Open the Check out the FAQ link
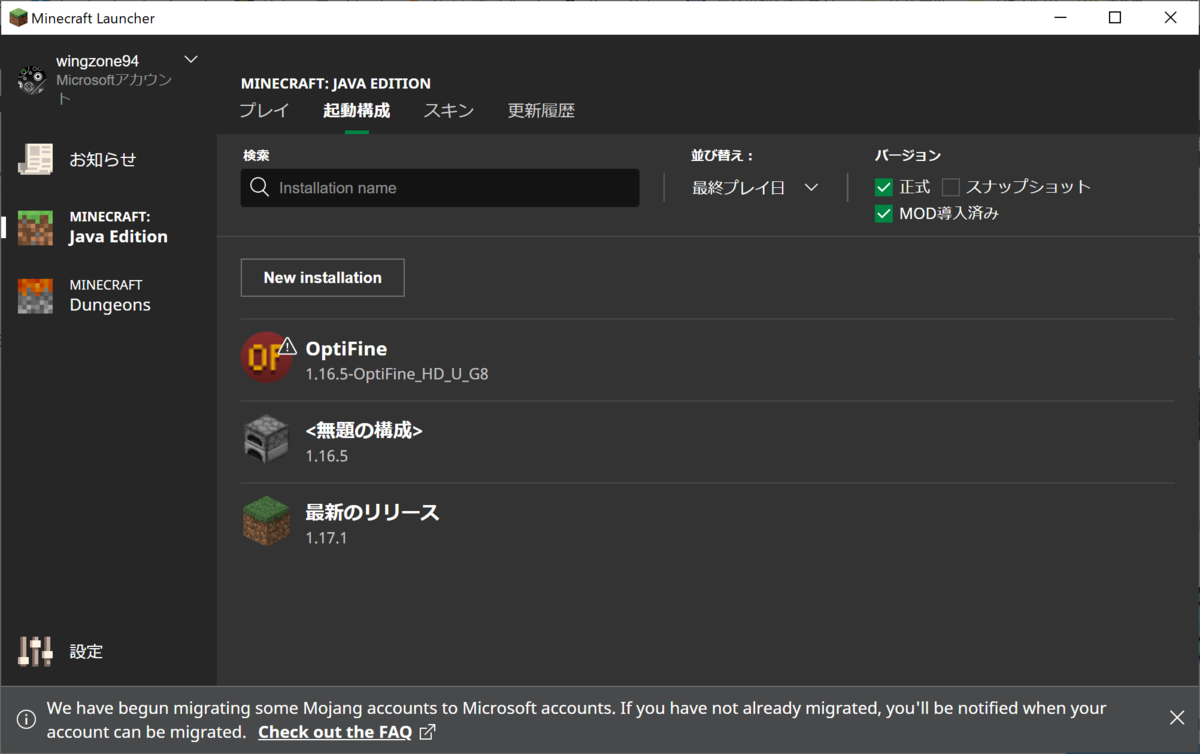The width and height of the screenshot is (1200, 754). 335,732
